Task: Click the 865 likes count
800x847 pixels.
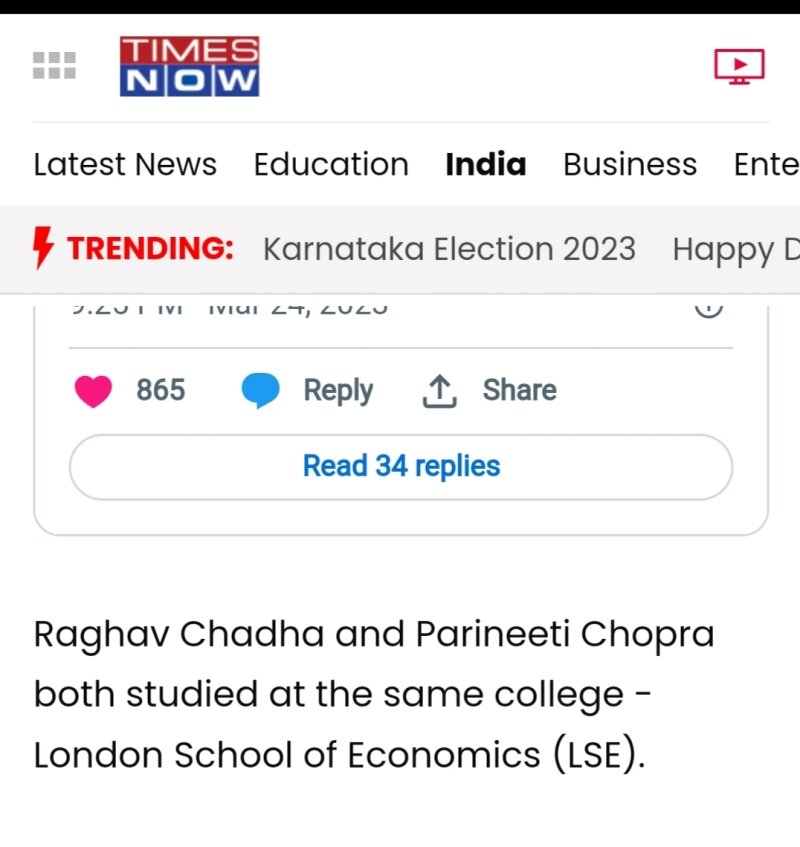Action: (160, 390)
